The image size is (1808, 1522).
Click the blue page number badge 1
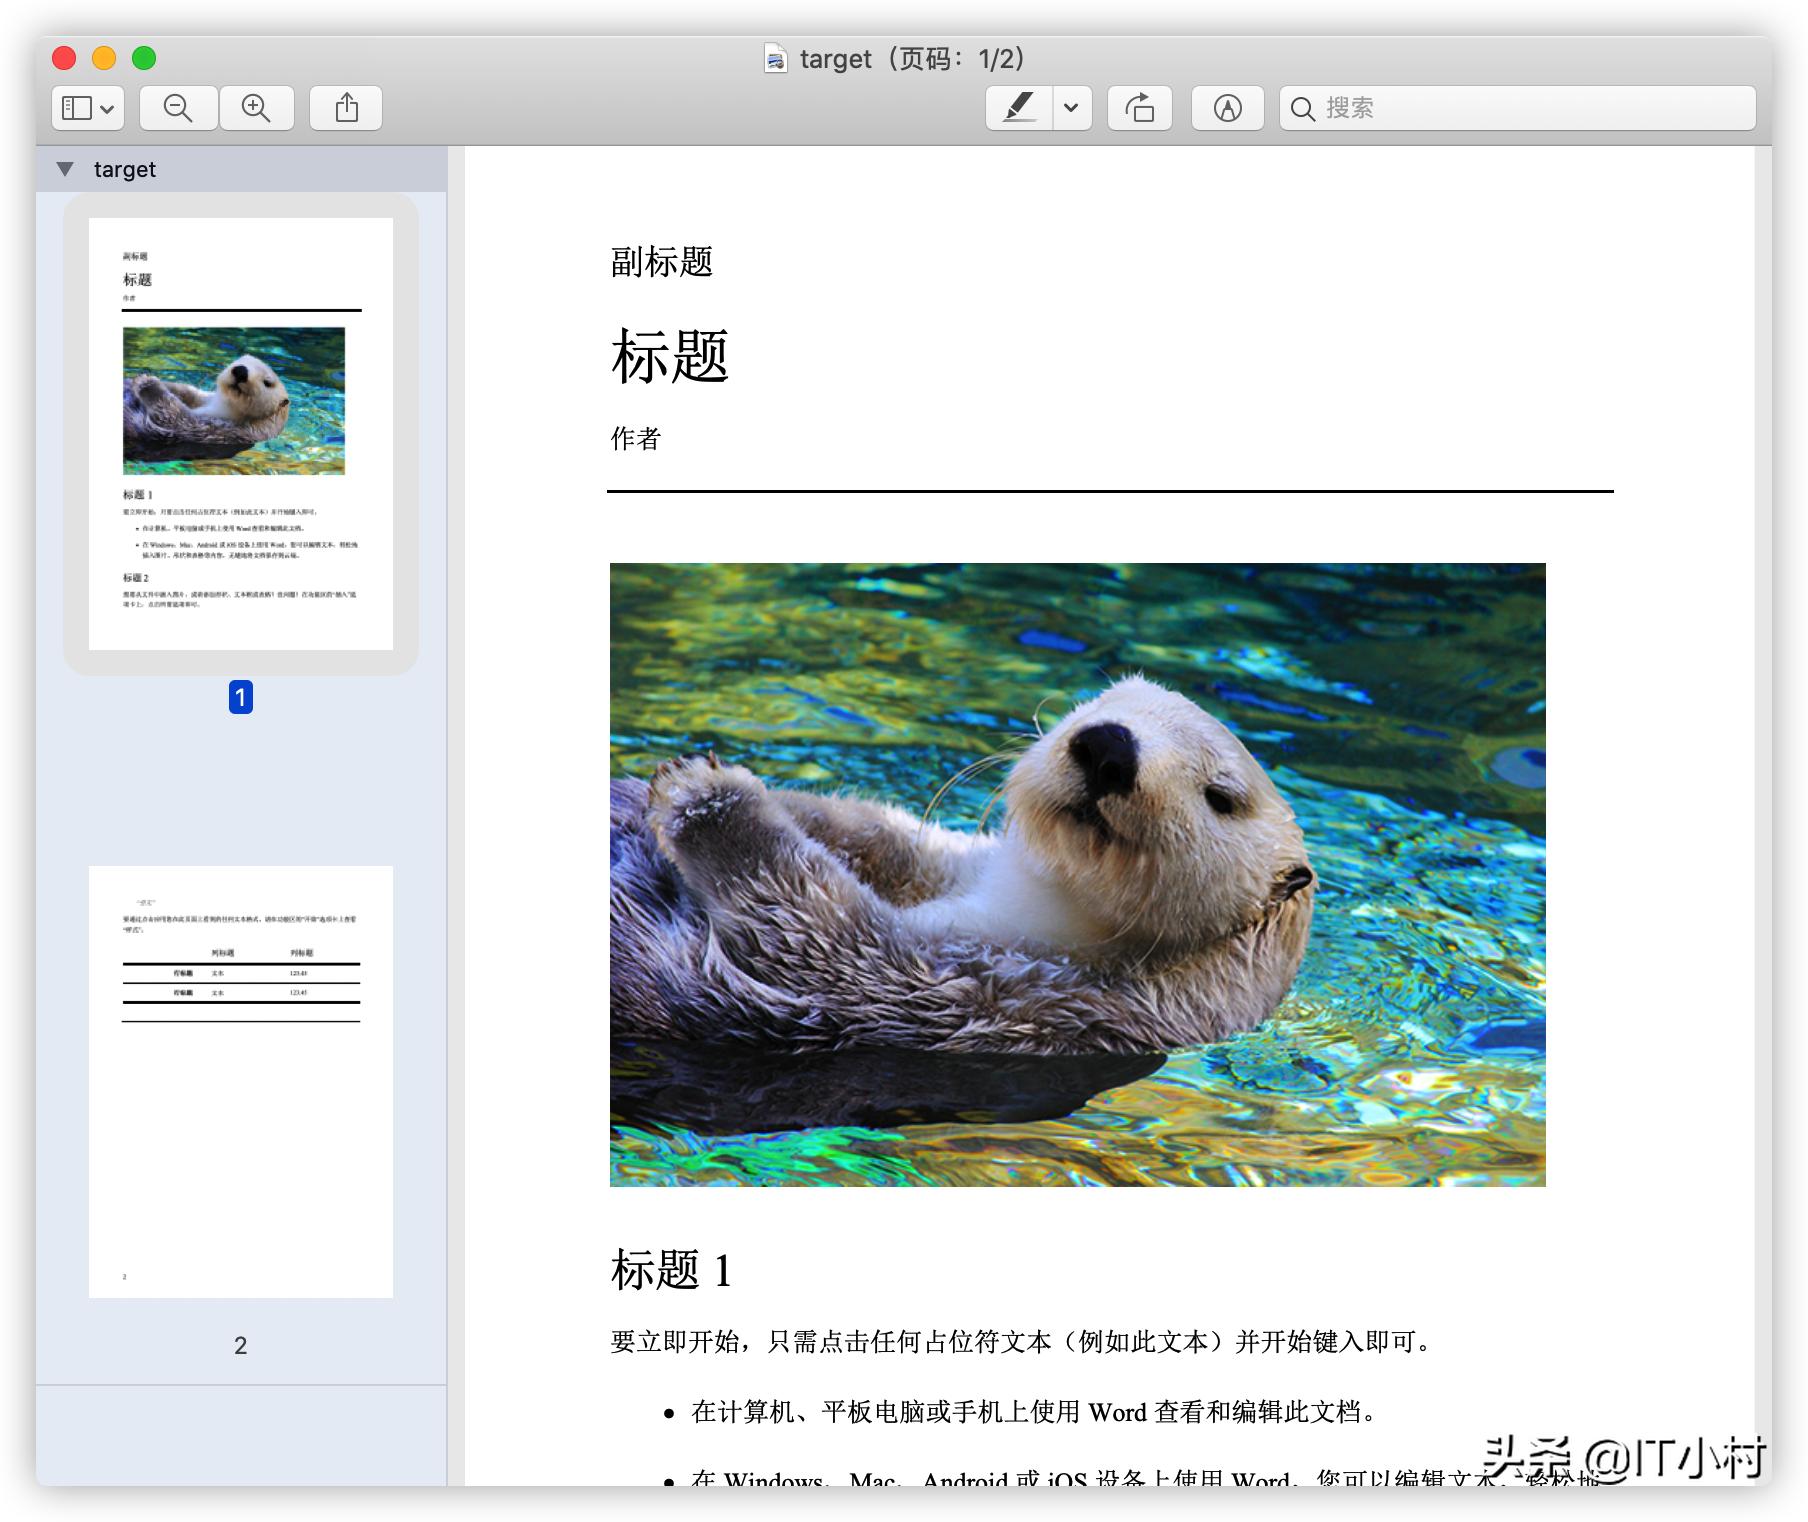[239, 698]
